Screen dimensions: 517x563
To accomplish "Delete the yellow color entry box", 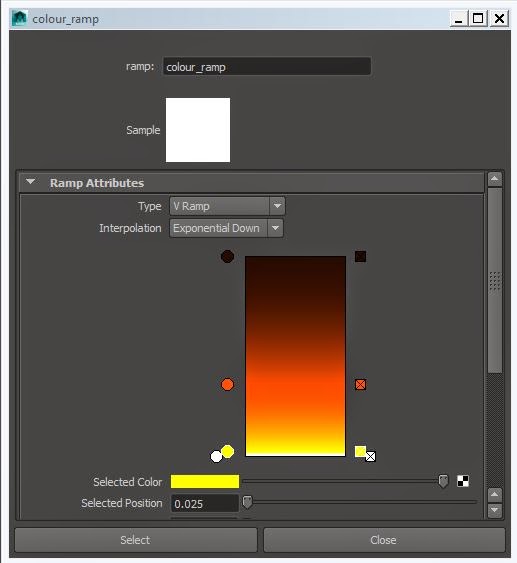I will [360, 451].
